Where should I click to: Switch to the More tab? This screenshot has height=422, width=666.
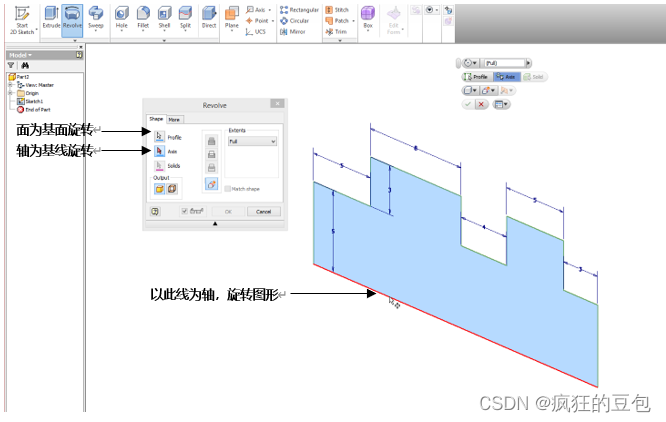(174, 119)
